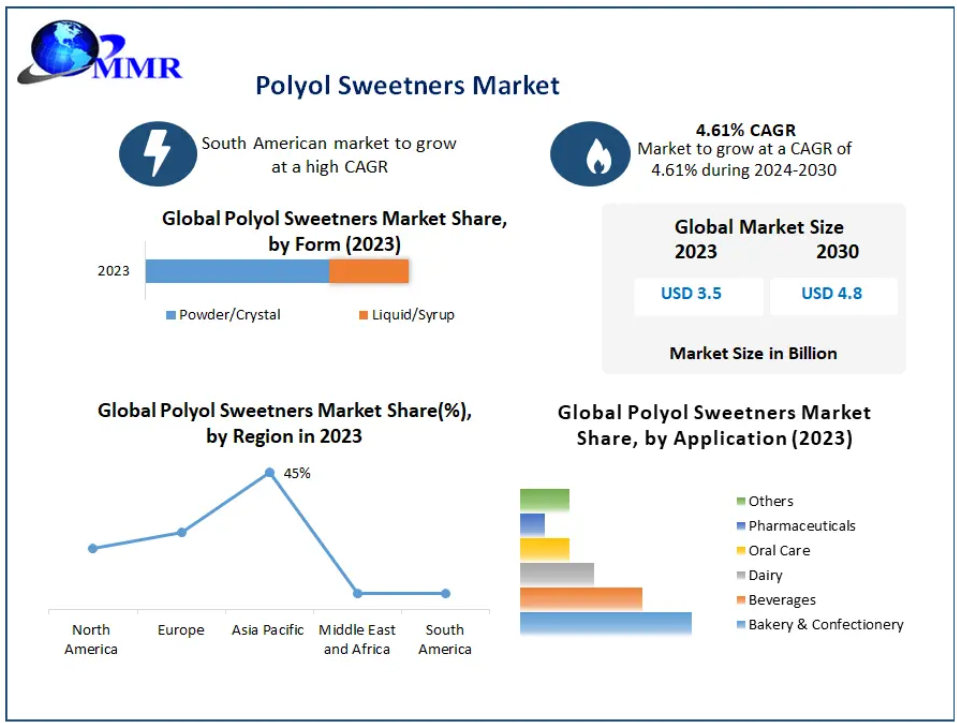Select the Pharmaceuticals legend marker

[x=740, y=526]
